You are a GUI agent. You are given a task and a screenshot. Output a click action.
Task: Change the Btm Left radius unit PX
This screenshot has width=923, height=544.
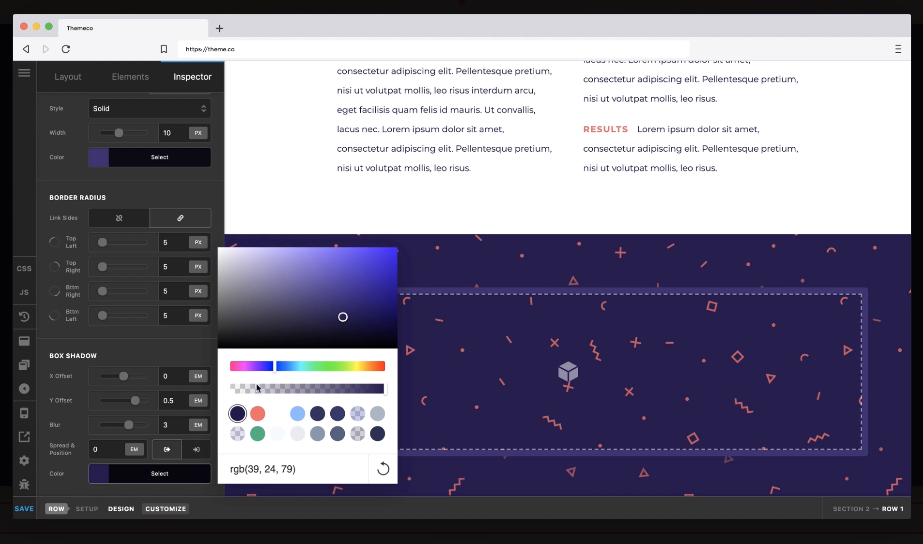pyautogui.click(x=198, y=316)
